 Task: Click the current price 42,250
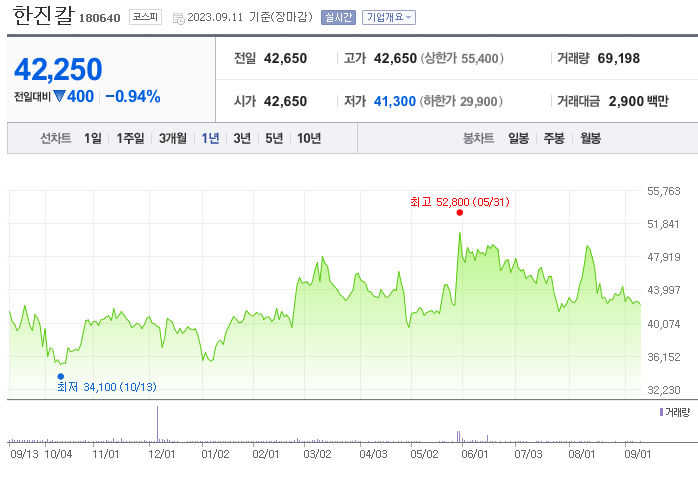click(58, 69)
